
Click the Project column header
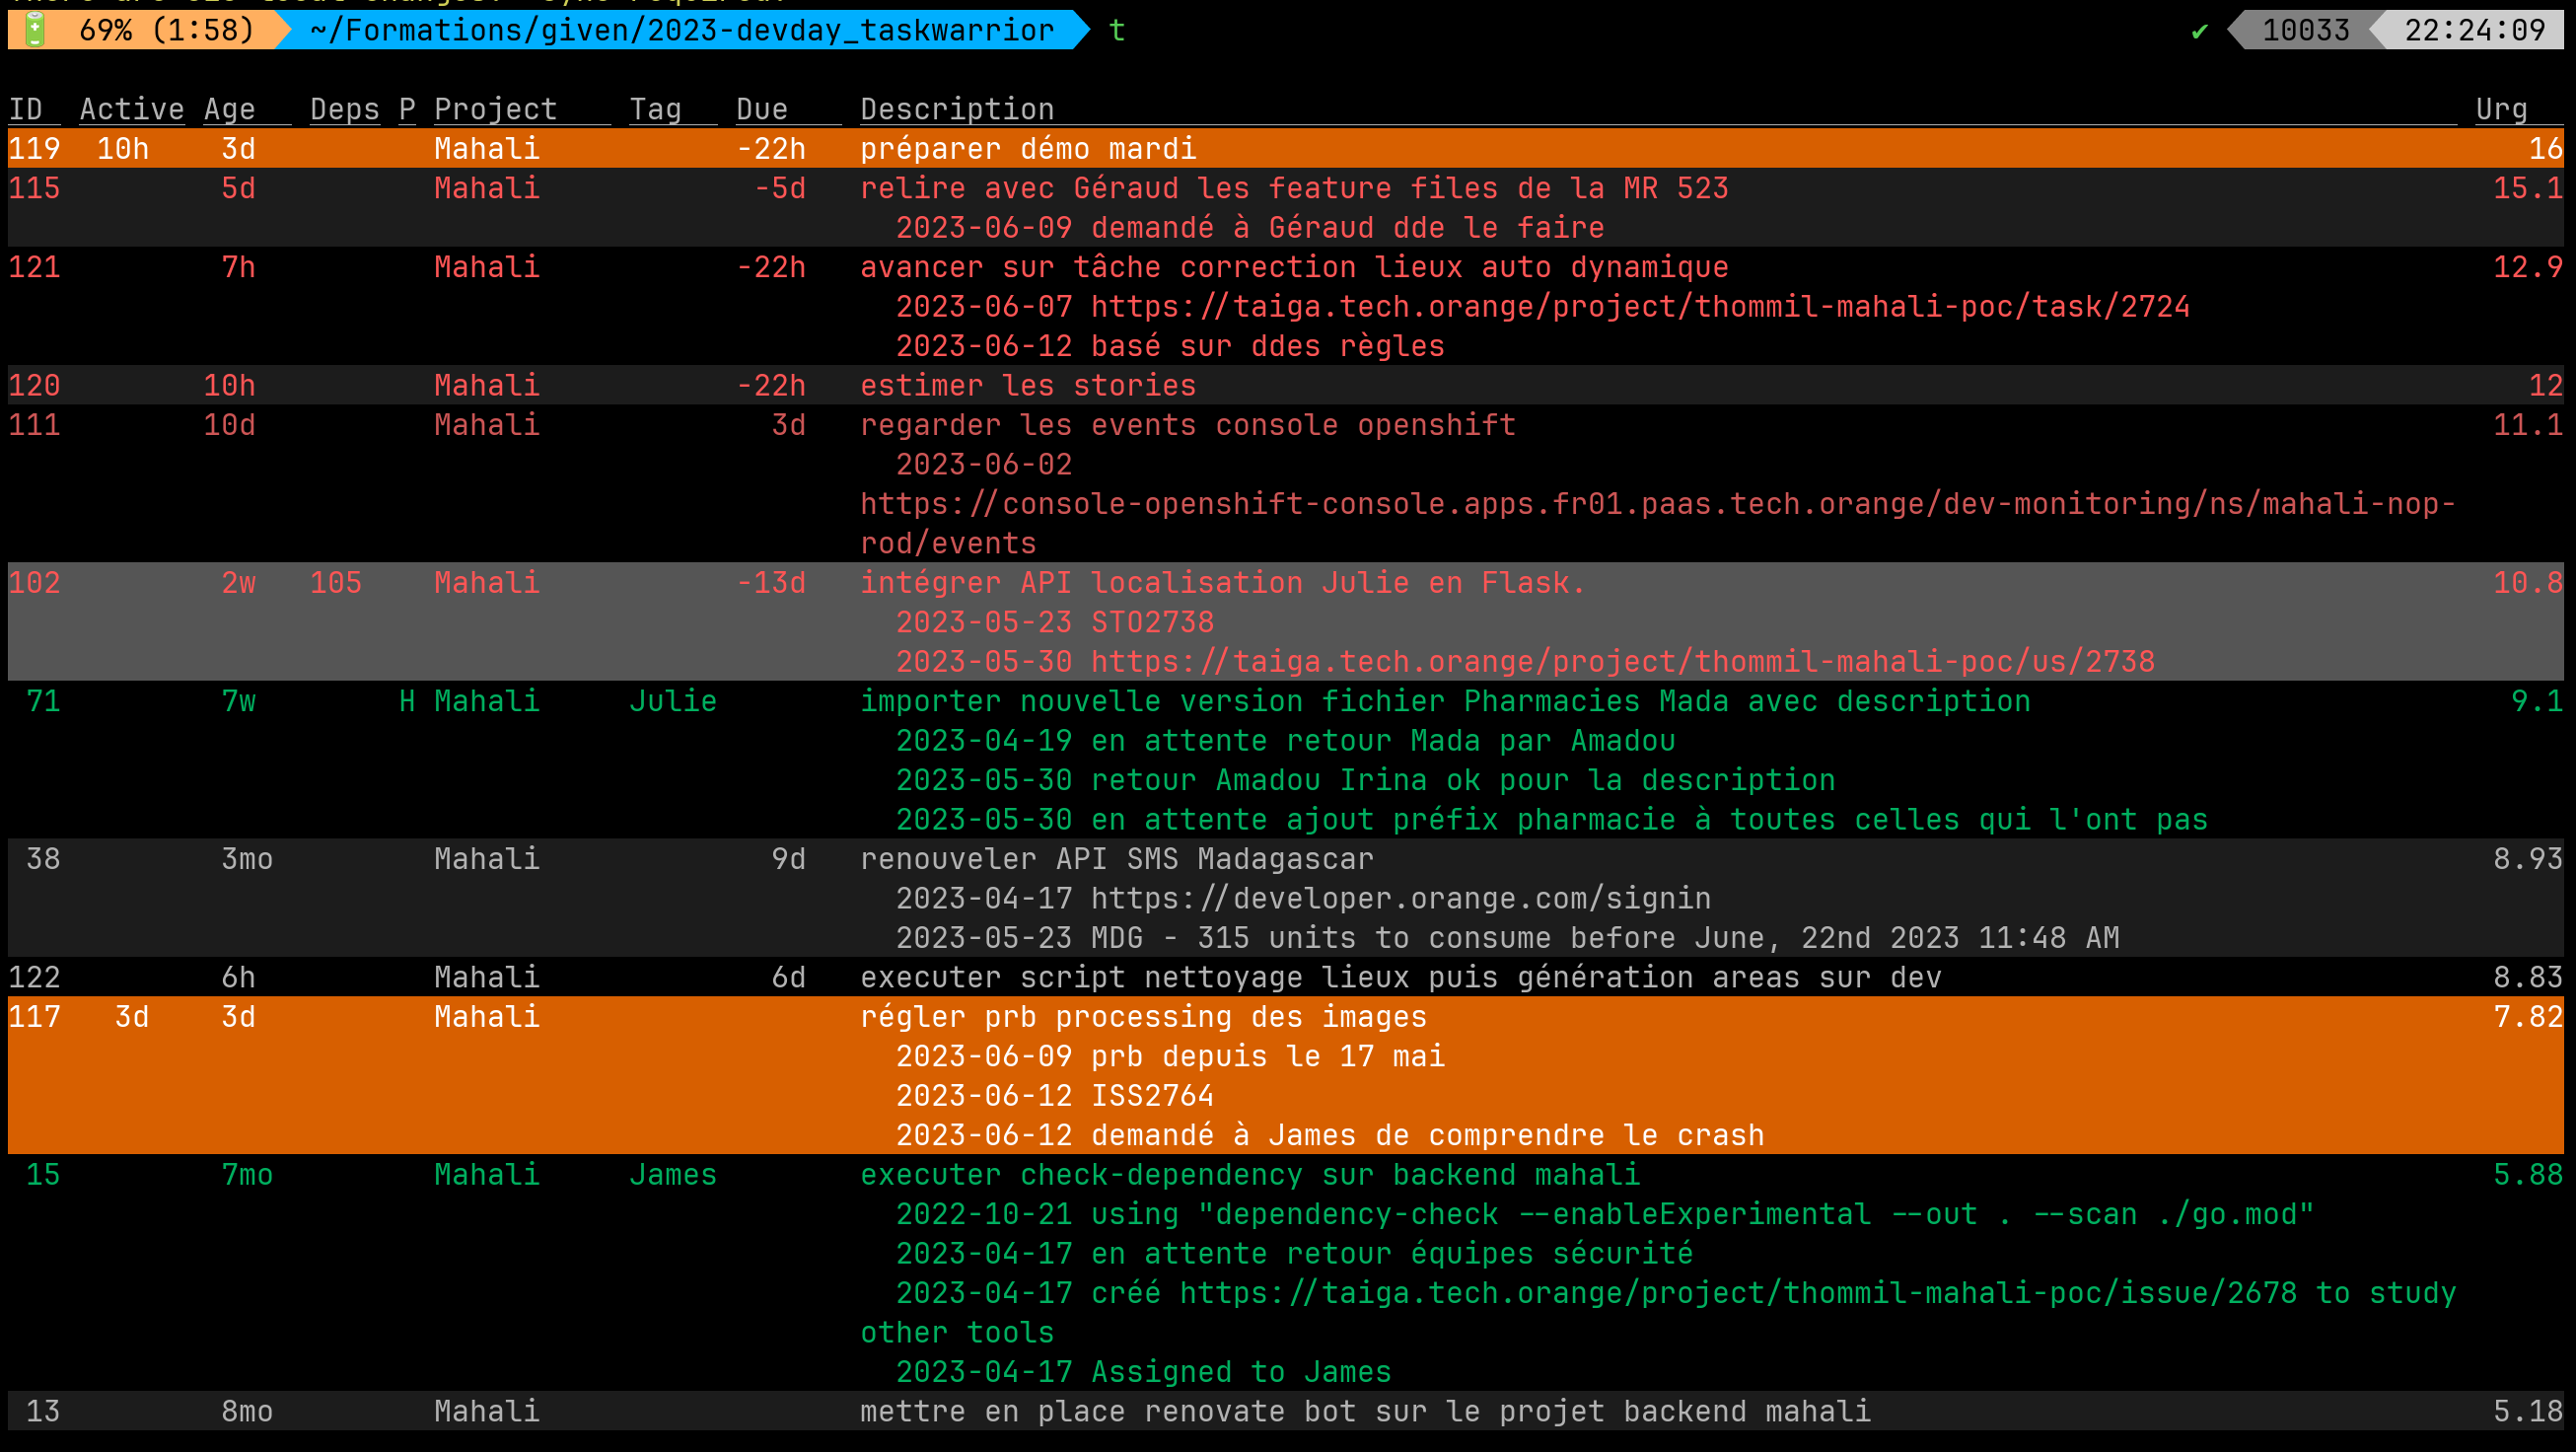(495, 109)
